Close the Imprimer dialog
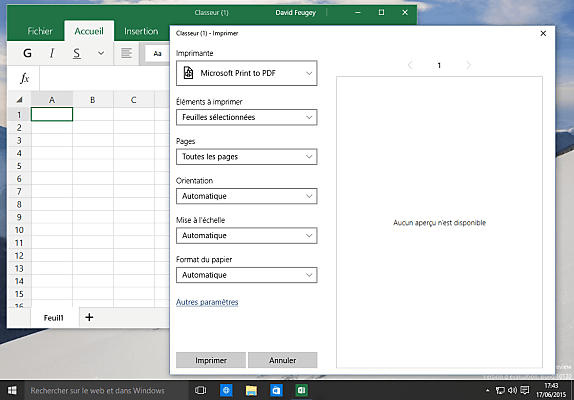Screen dimensions: 574x400 [543, 33]
